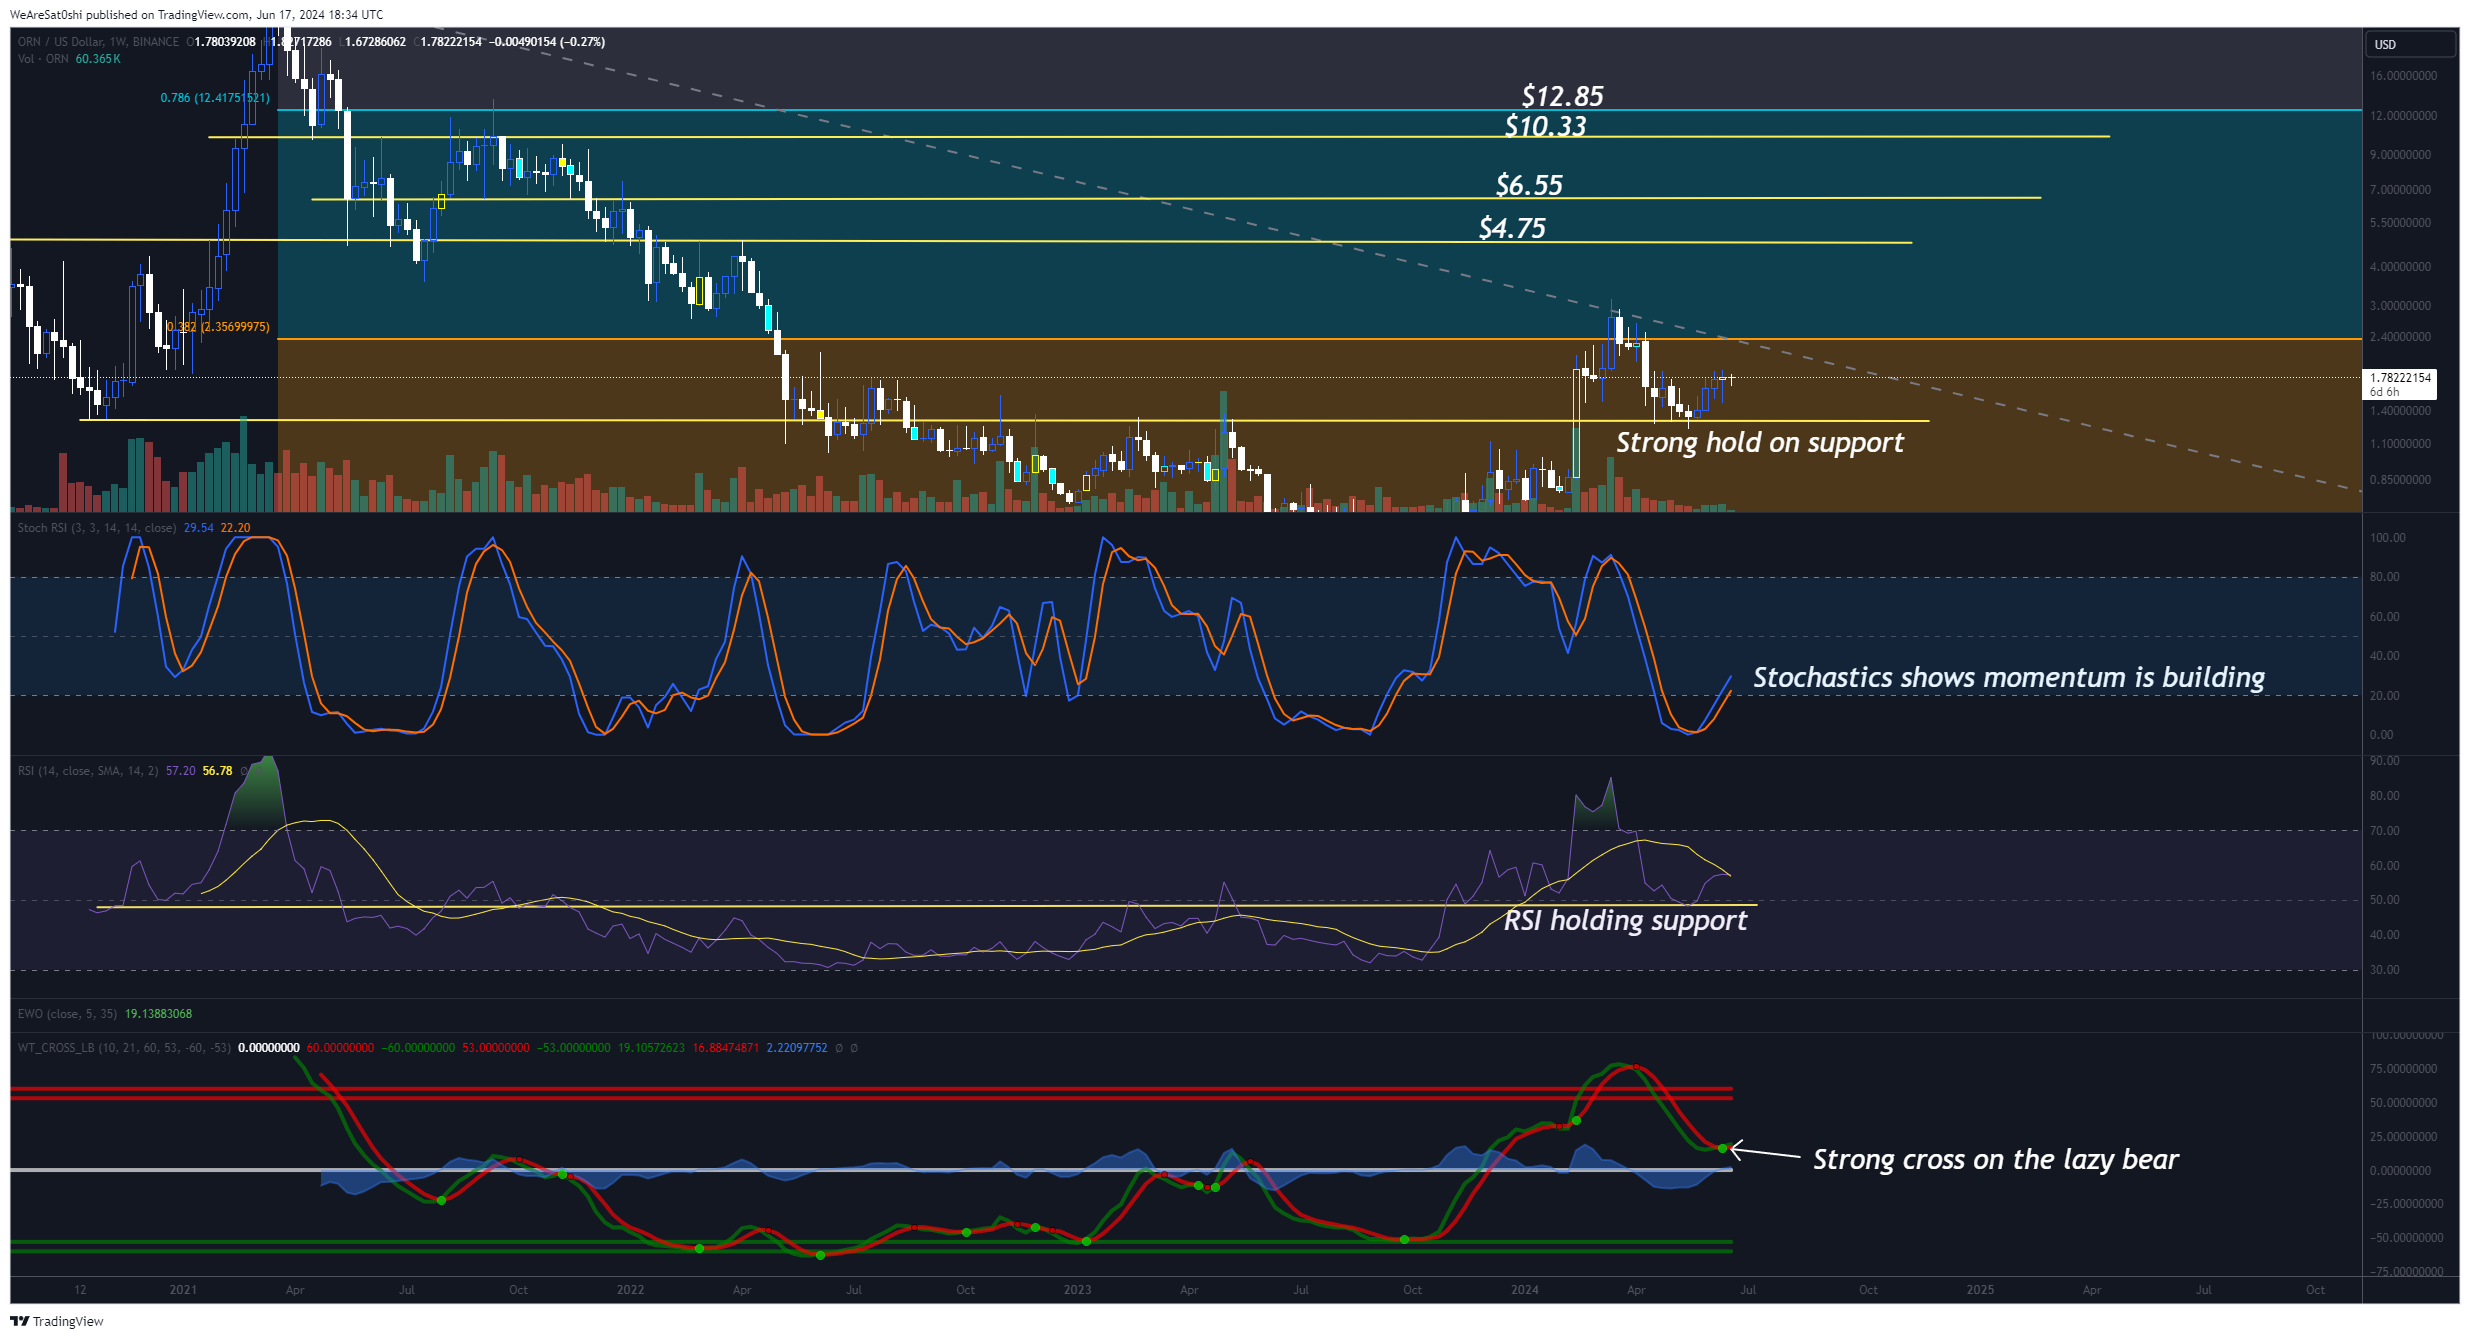Image resolution: width=2470 pixels, height=1339 pixels.
Task: Select the $12.85 price target label
Action: (x=1563, y=96)
